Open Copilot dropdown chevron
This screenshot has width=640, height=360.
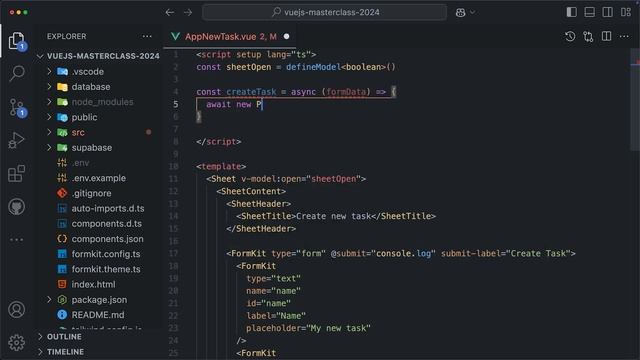(472, 12)
